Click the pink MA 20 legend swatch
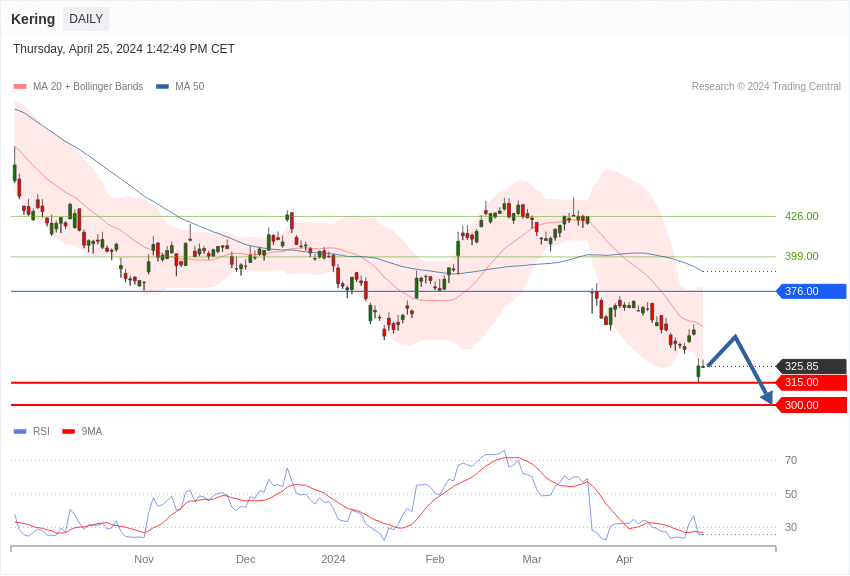Screen dimensions: 850x576 pos(19,87)
